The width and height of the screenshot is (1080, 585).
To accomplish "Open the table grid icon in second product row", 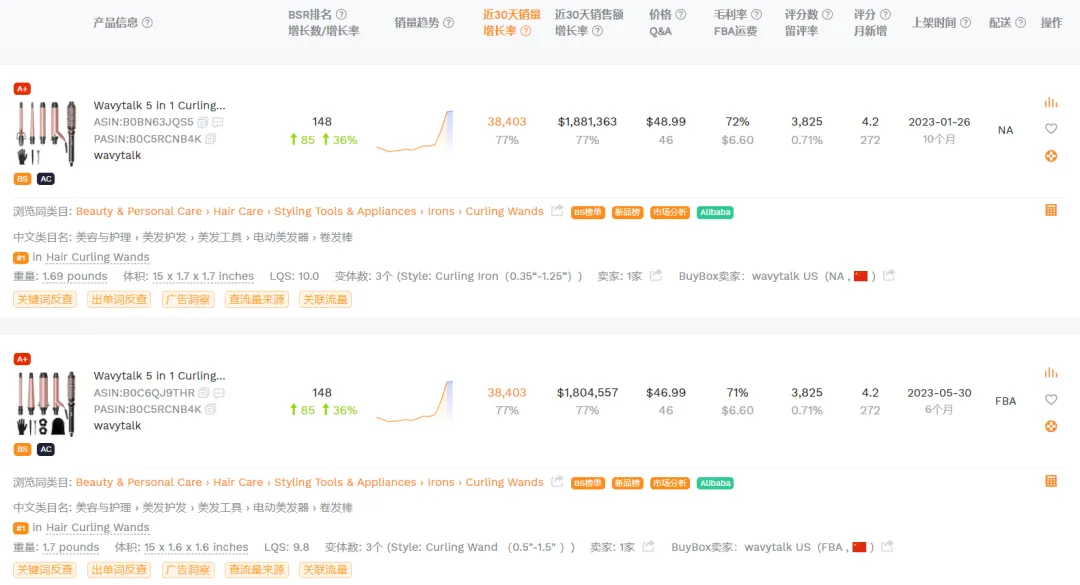I will click(1050, 481).
